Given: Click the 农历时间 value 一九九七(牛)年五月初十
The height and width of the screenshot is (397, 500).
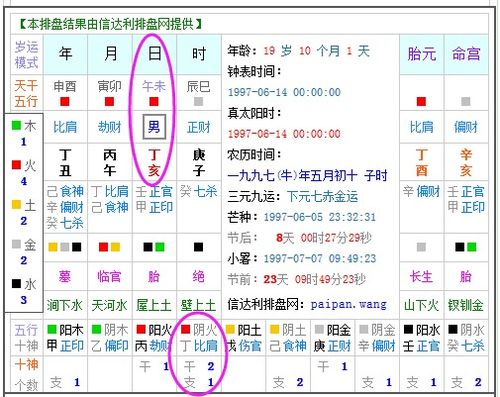Looking at the screenshot, I should (x=292, y=175).
